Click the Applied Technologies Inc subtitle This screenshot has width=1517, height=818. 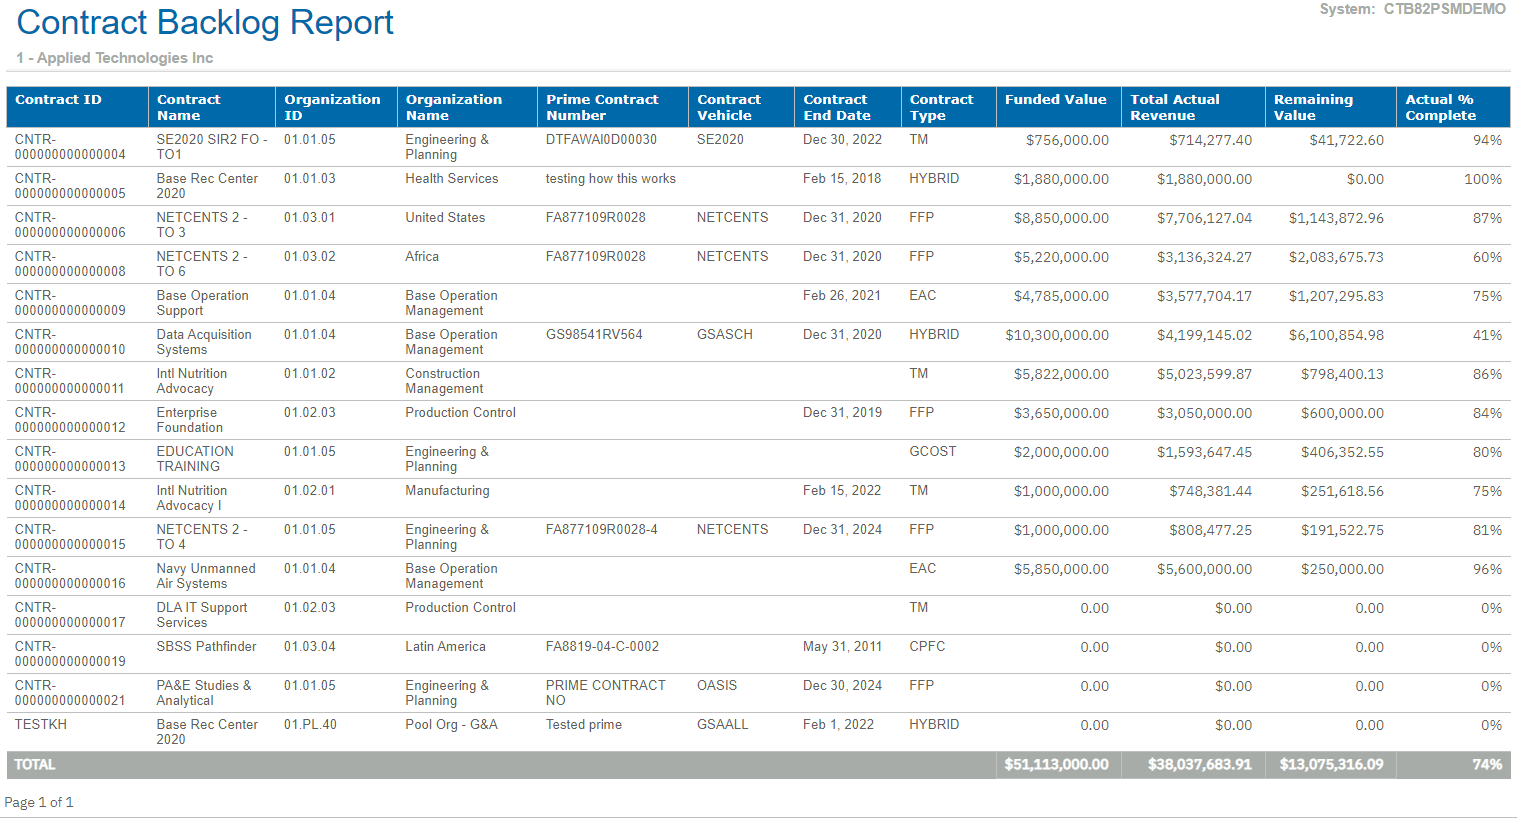[115, 58]
